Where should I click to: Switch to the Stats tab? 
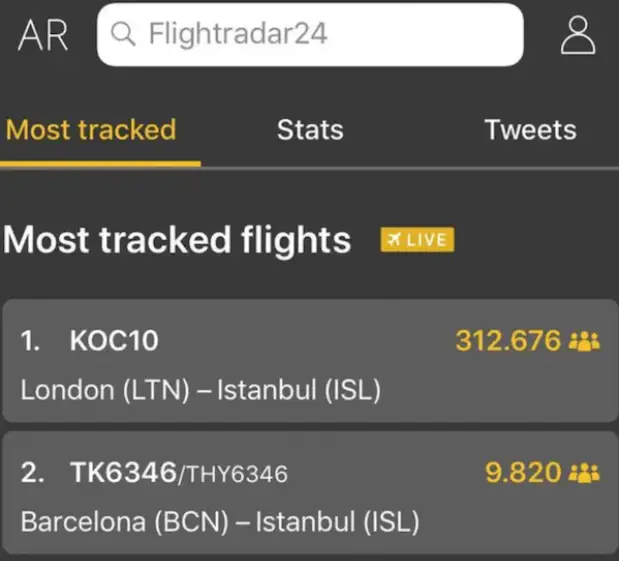coord(310,130)
